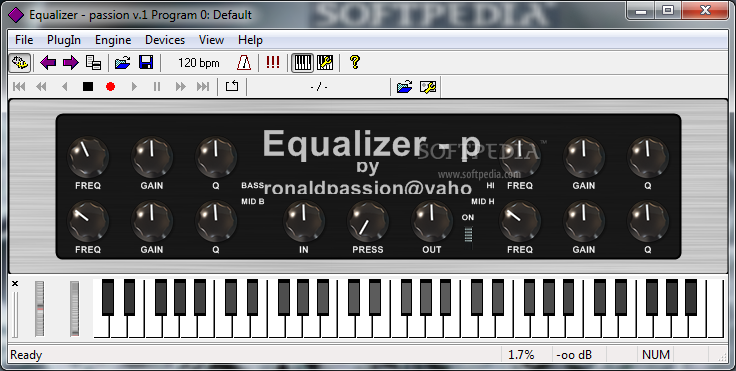This screenshot has width=736, height=371.
Task: Click the MID H Q knob
Action: pyautogui.click(x=648, y=221)
